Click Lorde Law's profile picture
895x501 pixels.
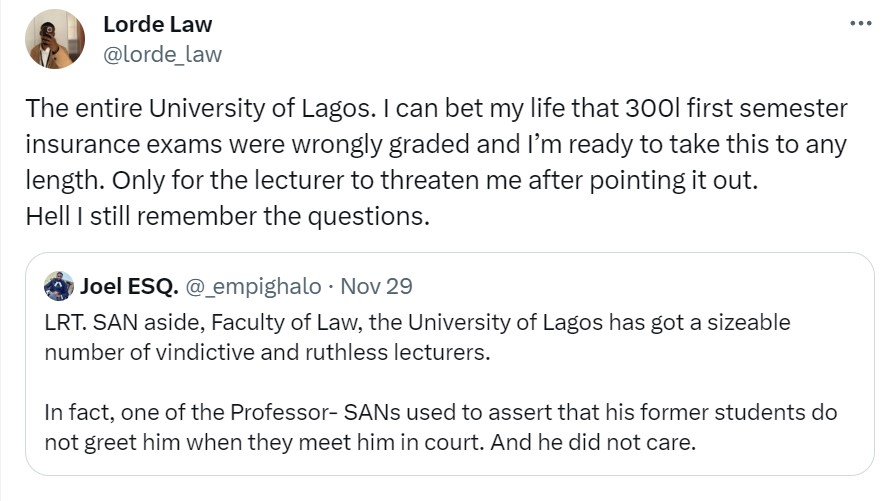tap(56, 39)
